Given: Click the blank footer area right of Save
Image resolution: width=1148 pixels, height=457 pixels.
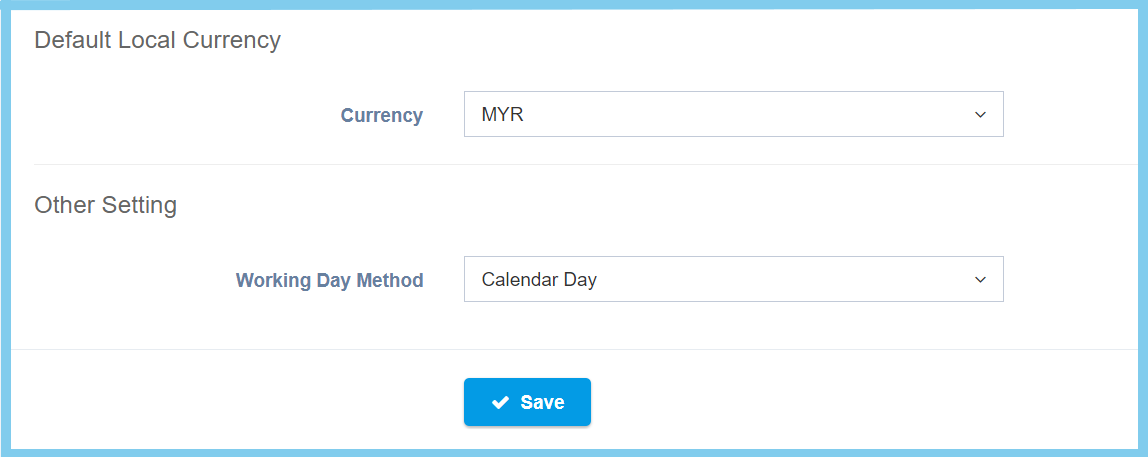Looking at the screenshot, I should pyautogui.click(x=850, y=402).
